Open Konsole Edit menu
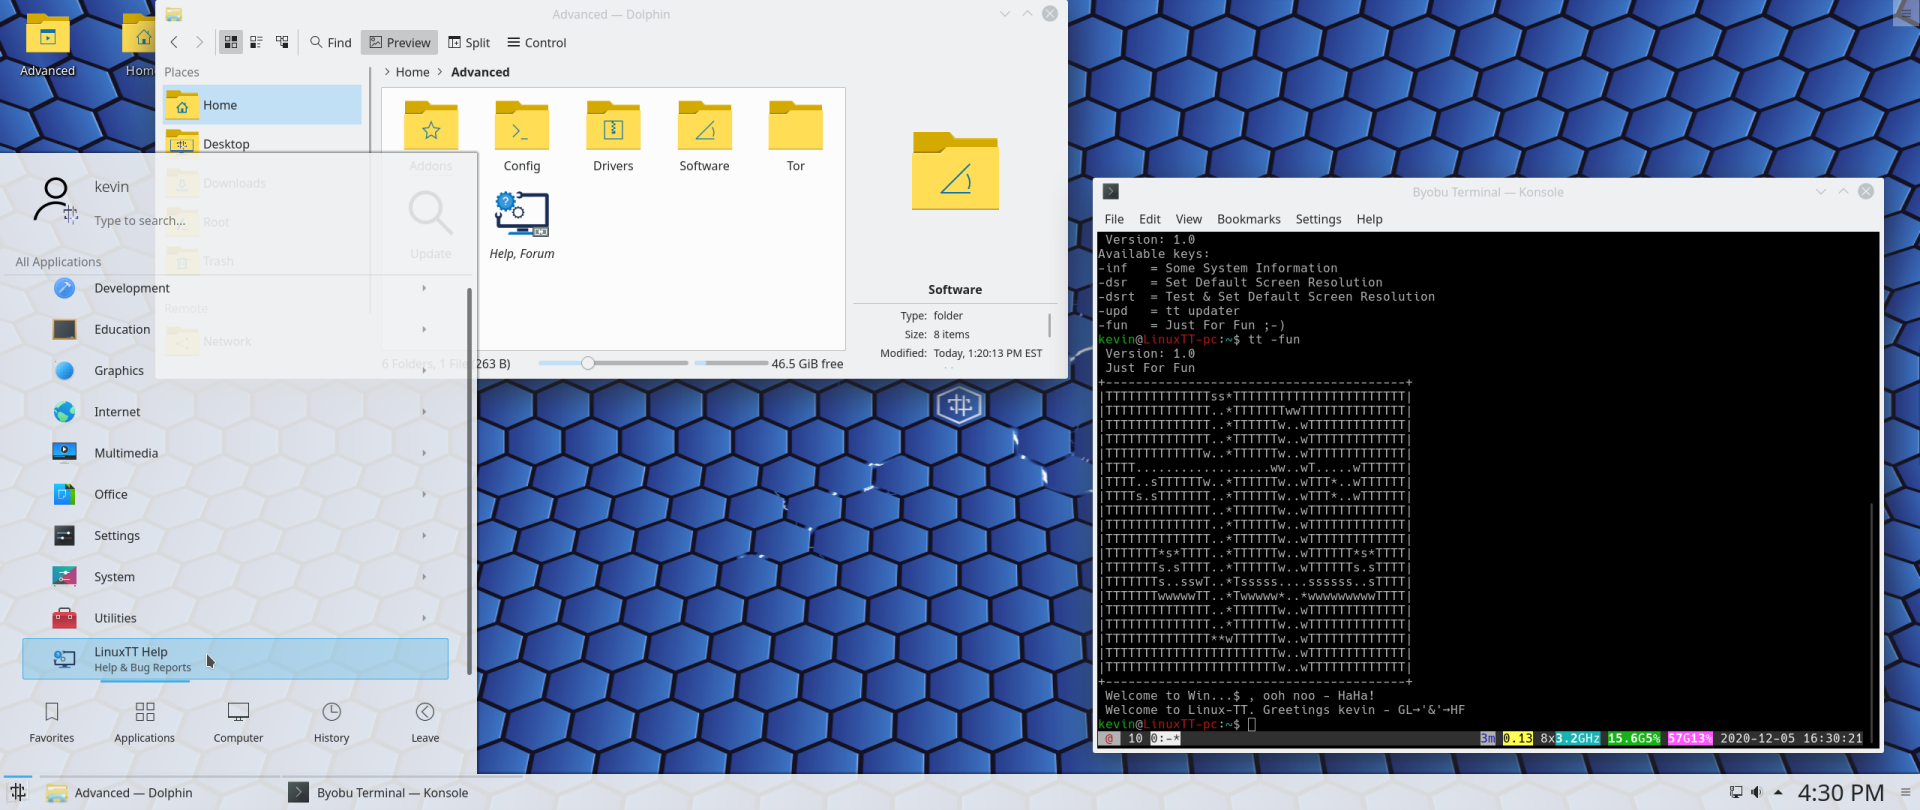This screenshot has height=810, width=1920. tap(1150, 219)
